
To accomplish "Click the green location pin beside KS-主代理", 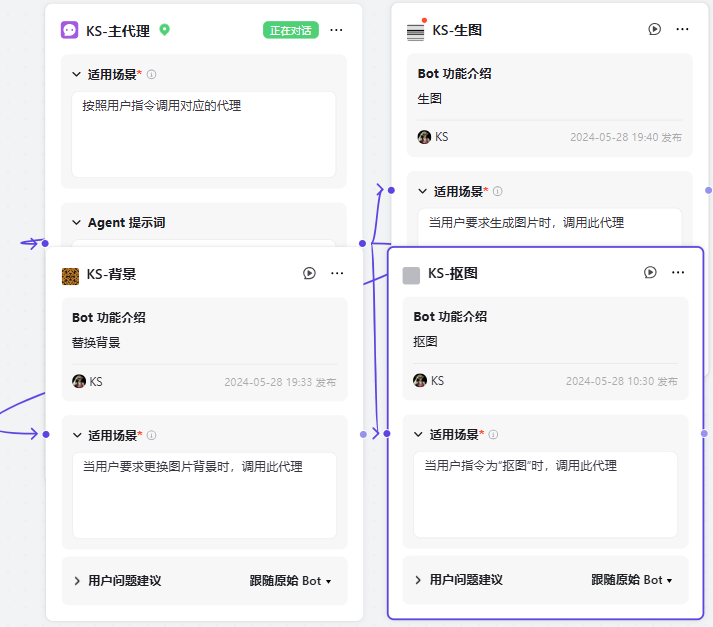I will coord(165,30).
